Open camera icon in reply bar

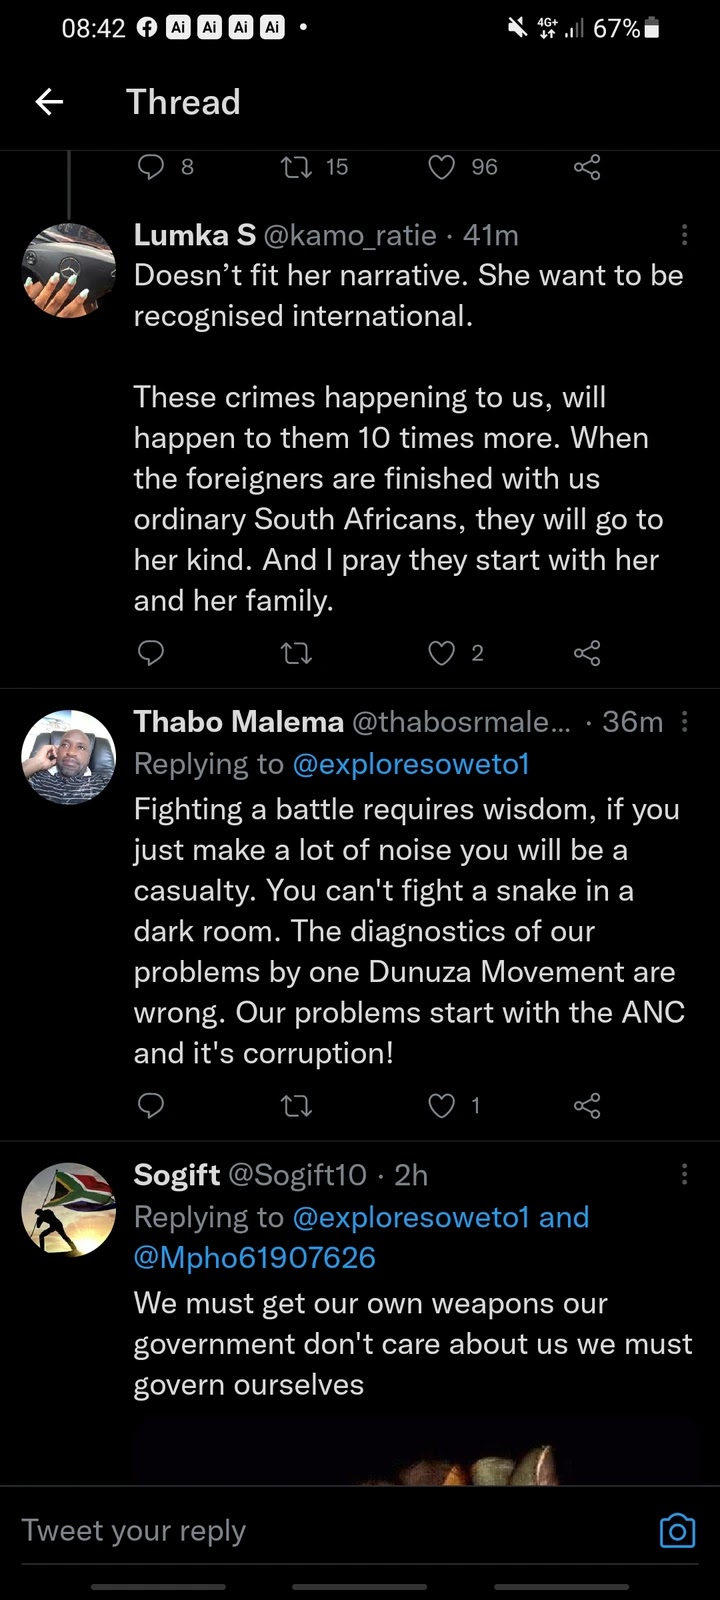click(677, 1530)
